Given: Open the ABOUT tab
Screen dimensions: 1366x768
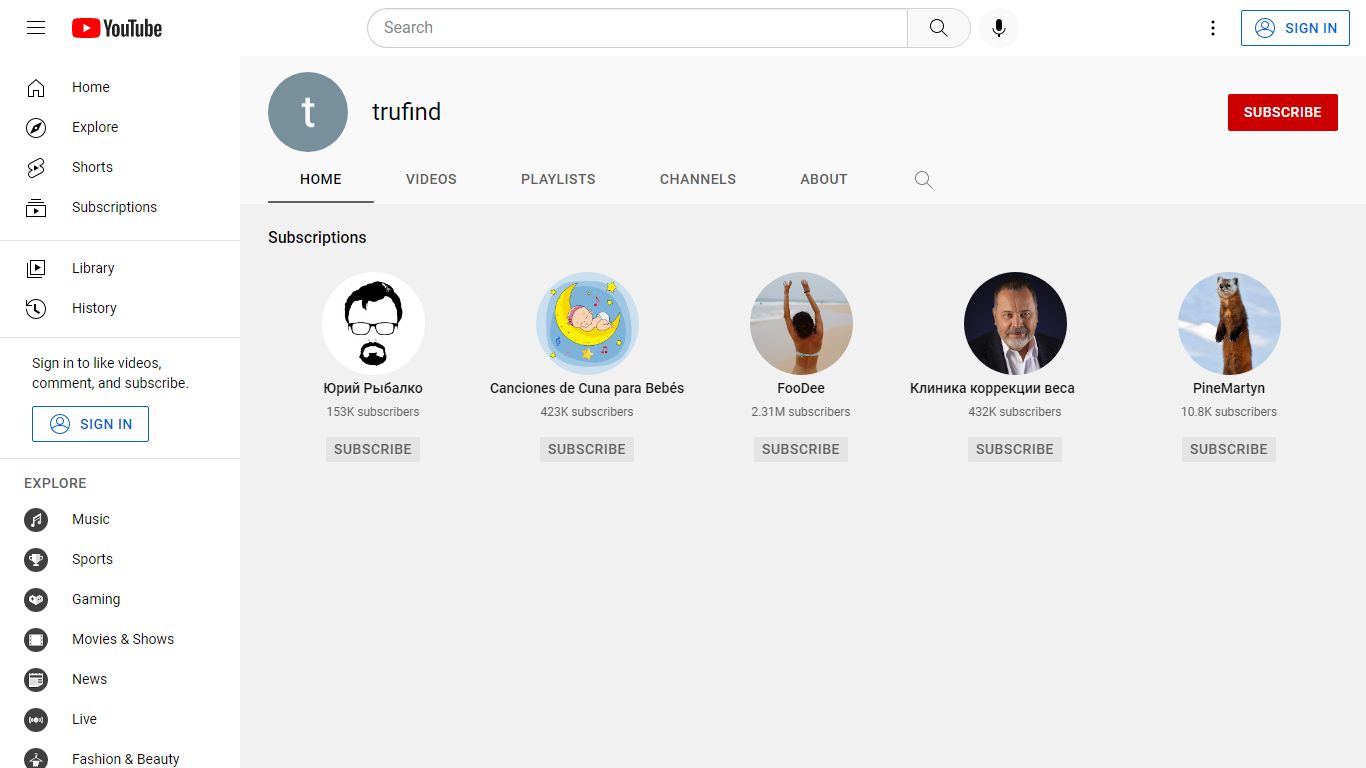Looking at the screenshot, I should click(824, 179).
